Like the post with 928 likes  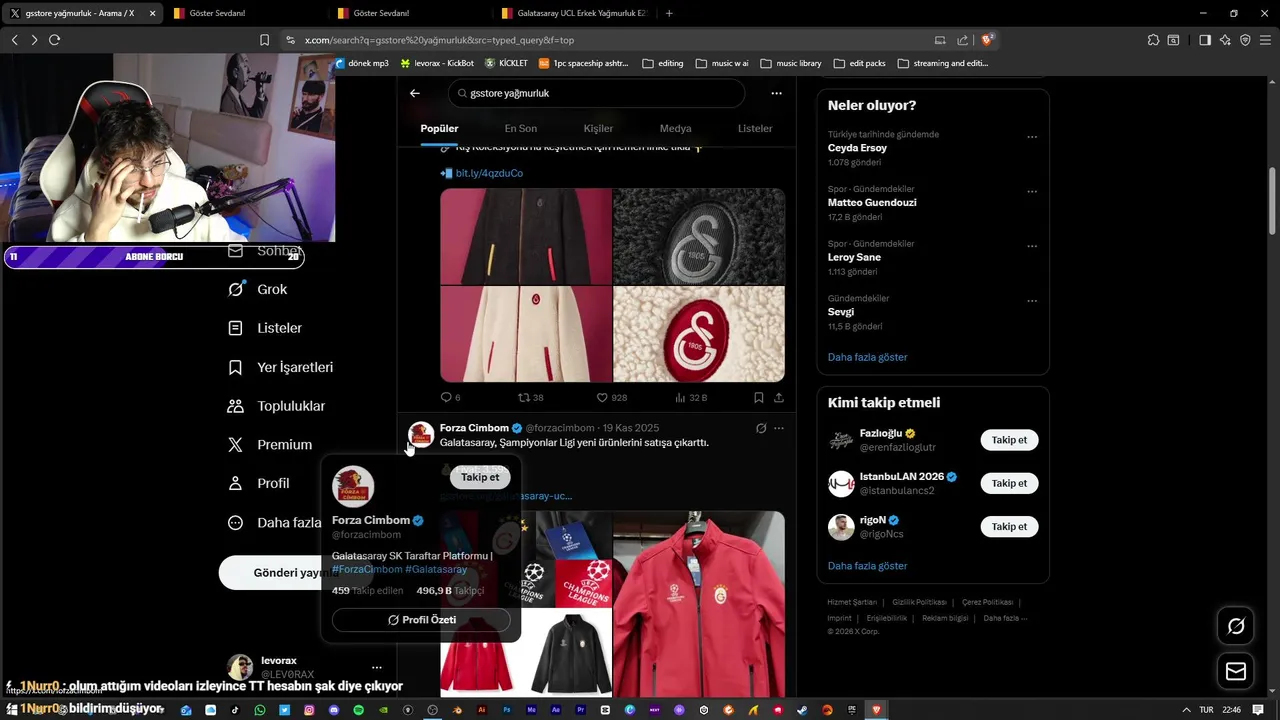pos(611,397)
